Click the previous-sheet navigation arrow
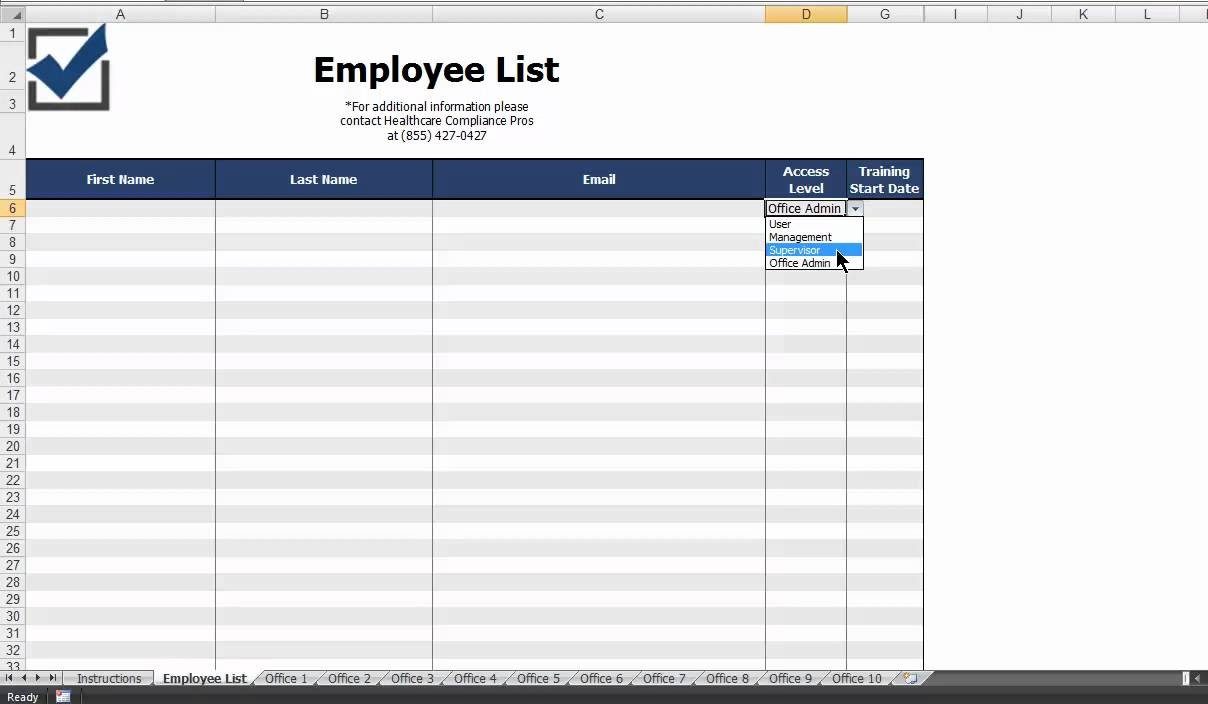The image size is (1208, 704). point(24,678)
